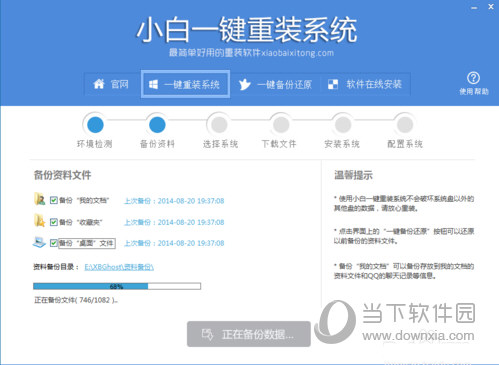Click the icon on 正在备份数据 button
499x365 pixels.
click(x=207, y=334)
